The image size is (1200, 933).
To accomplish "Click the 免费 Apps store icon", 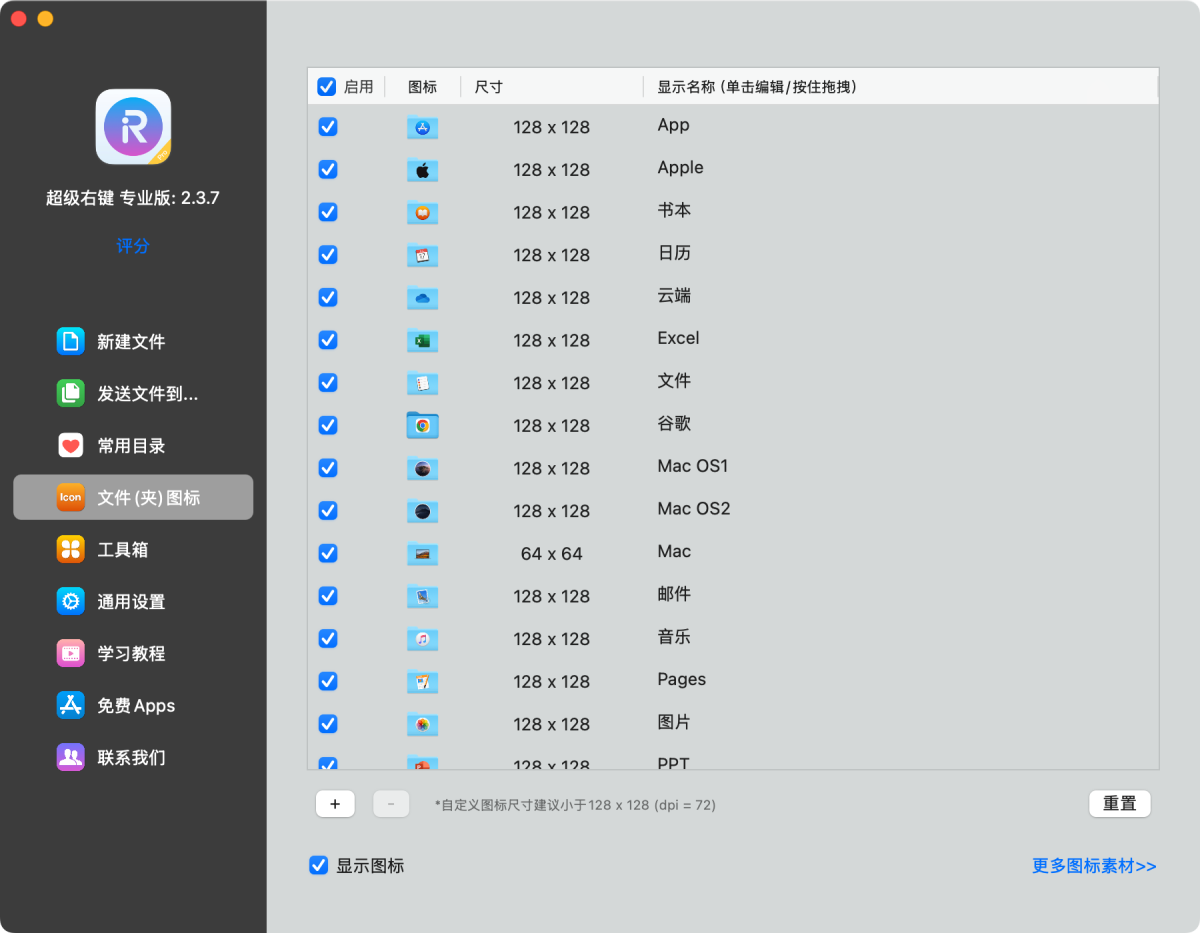I will coord(71,706).
